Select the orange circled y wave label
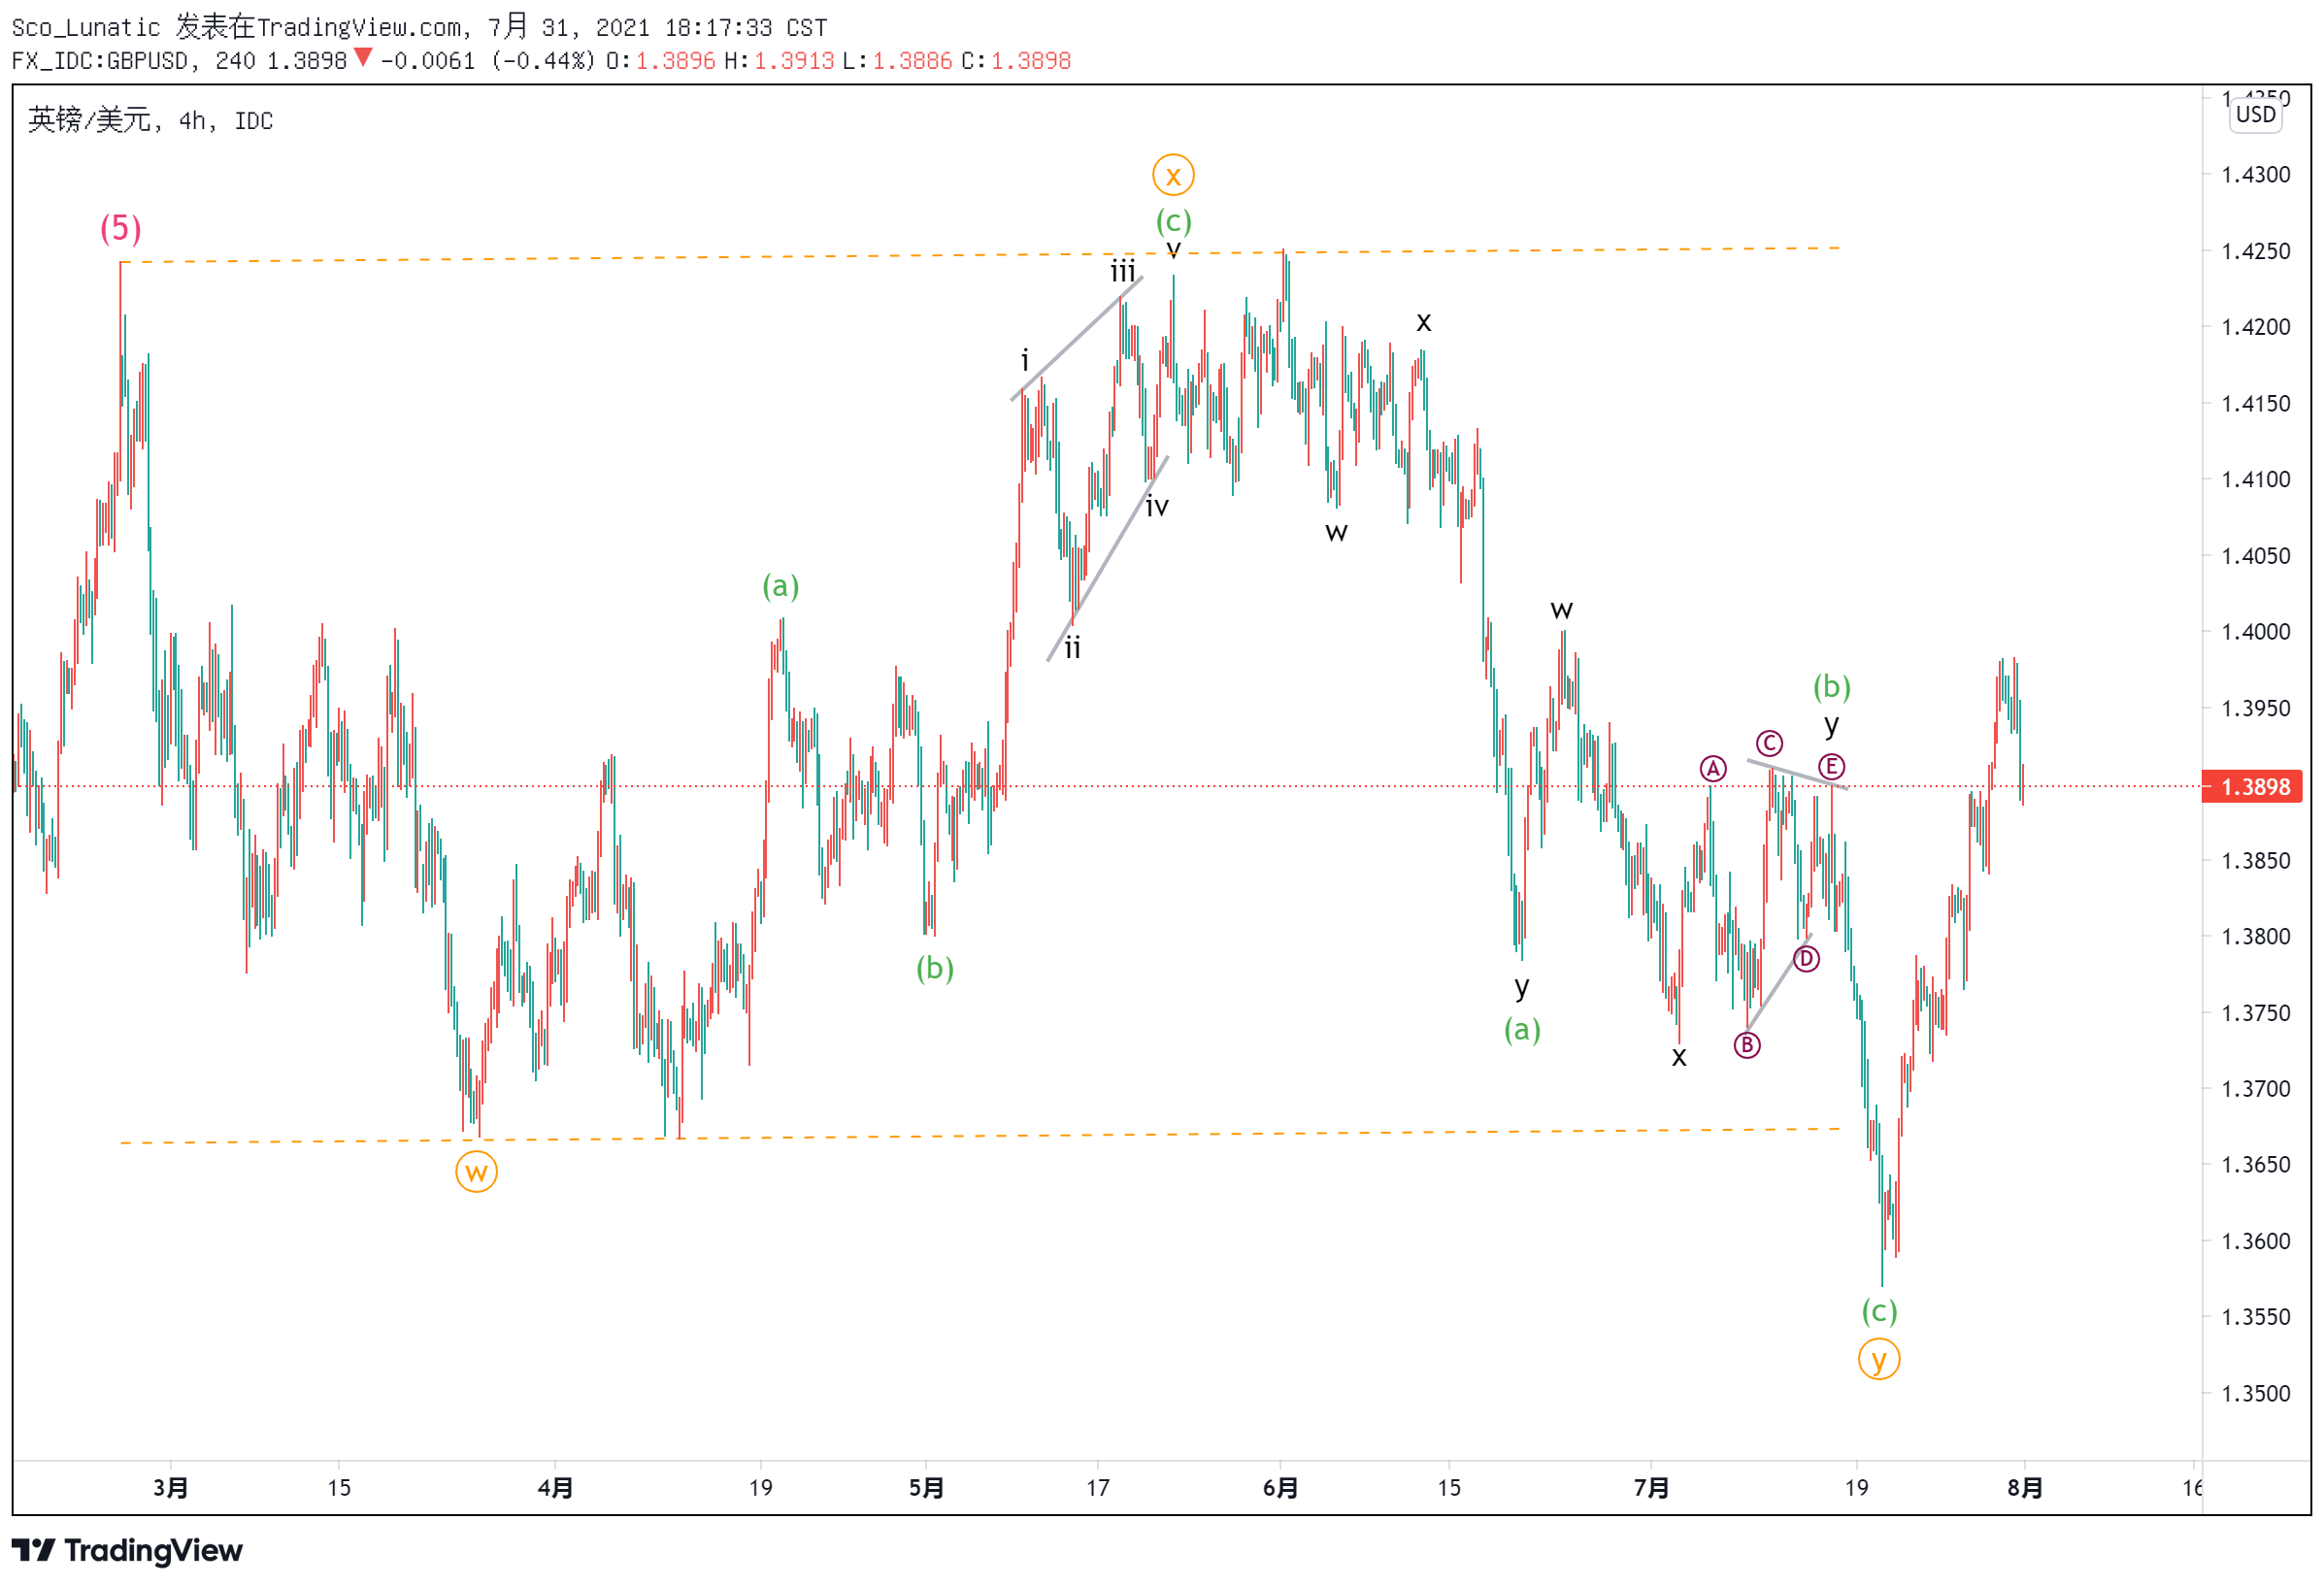The image size is (2324, 1586). coord(1879,1359)
